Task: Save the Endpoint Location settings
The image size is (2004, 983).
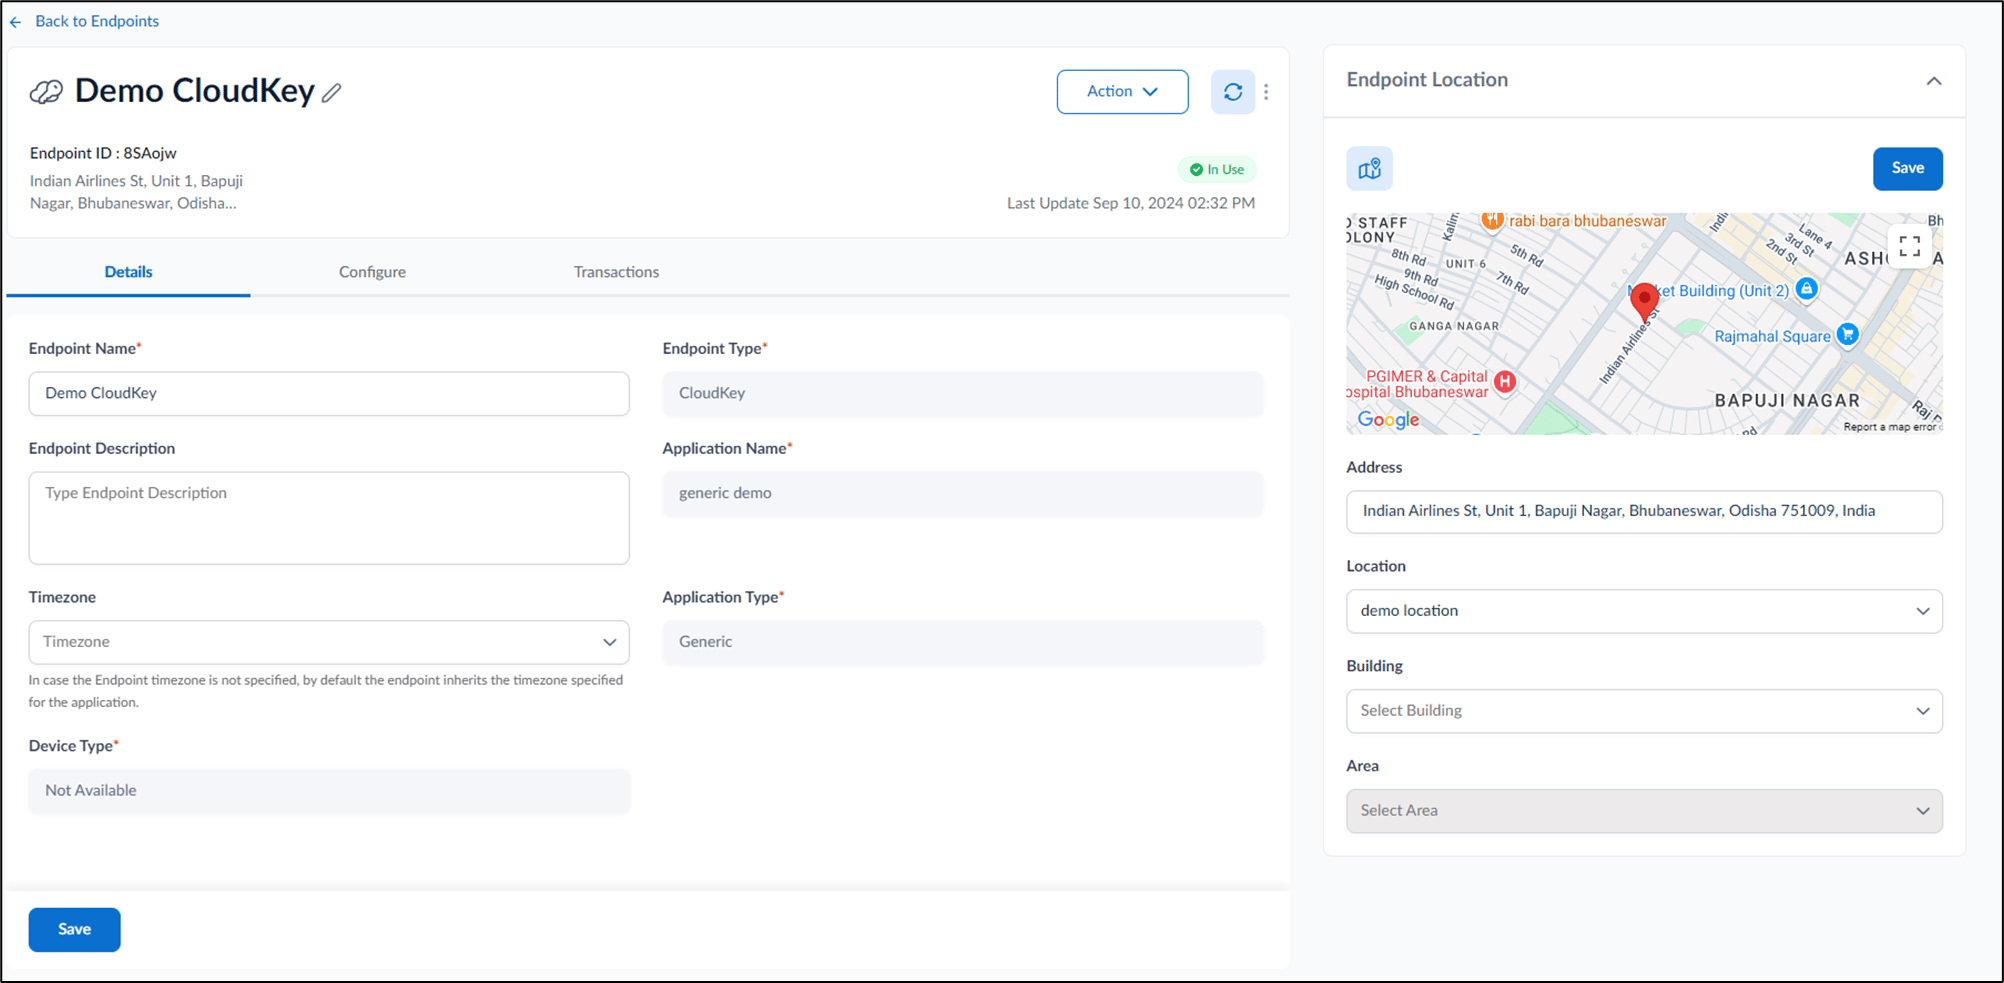Action: coord(1907,168)
